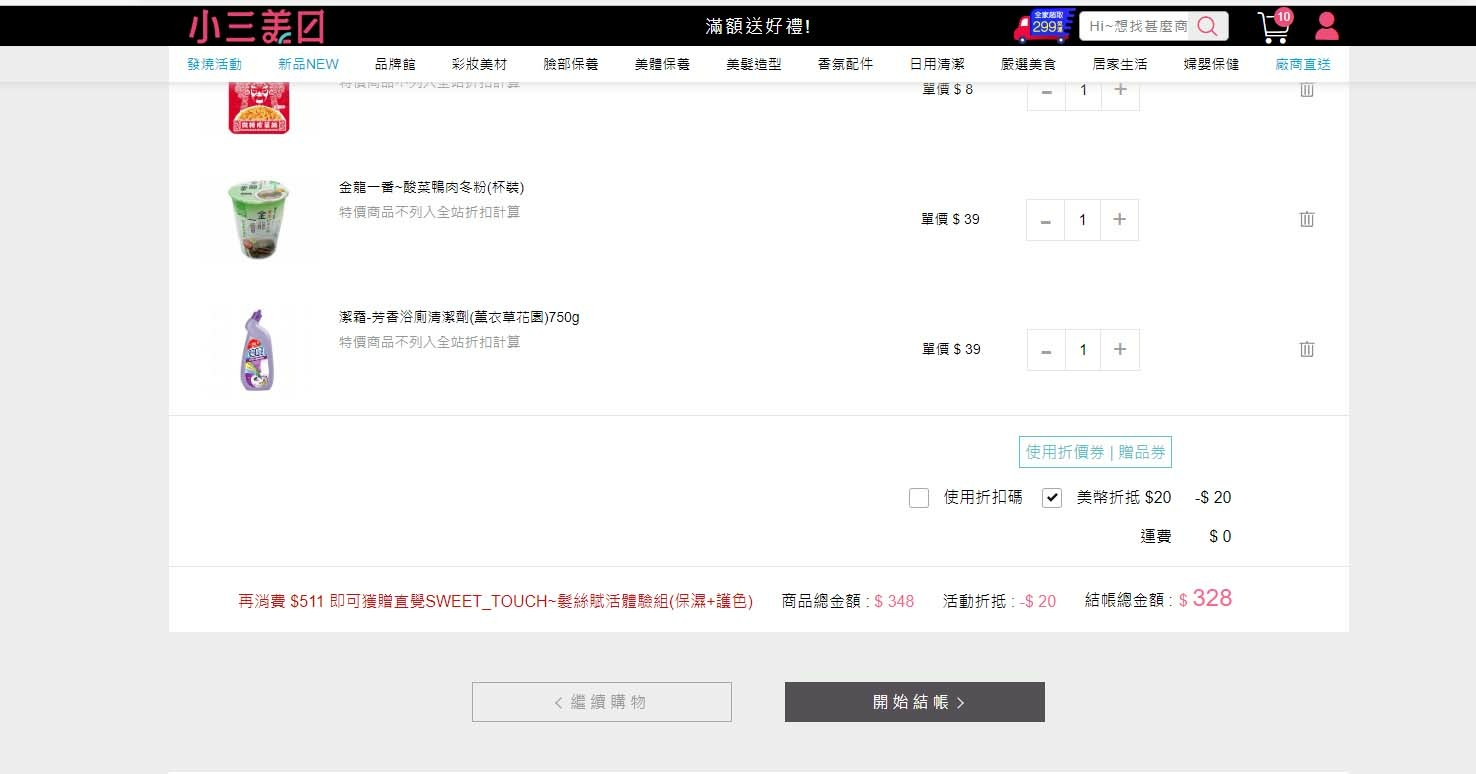Uncheck the 美幣折抵 $20 checkbox
This screenshot has height=774, width=1476.
(1052, 498)
